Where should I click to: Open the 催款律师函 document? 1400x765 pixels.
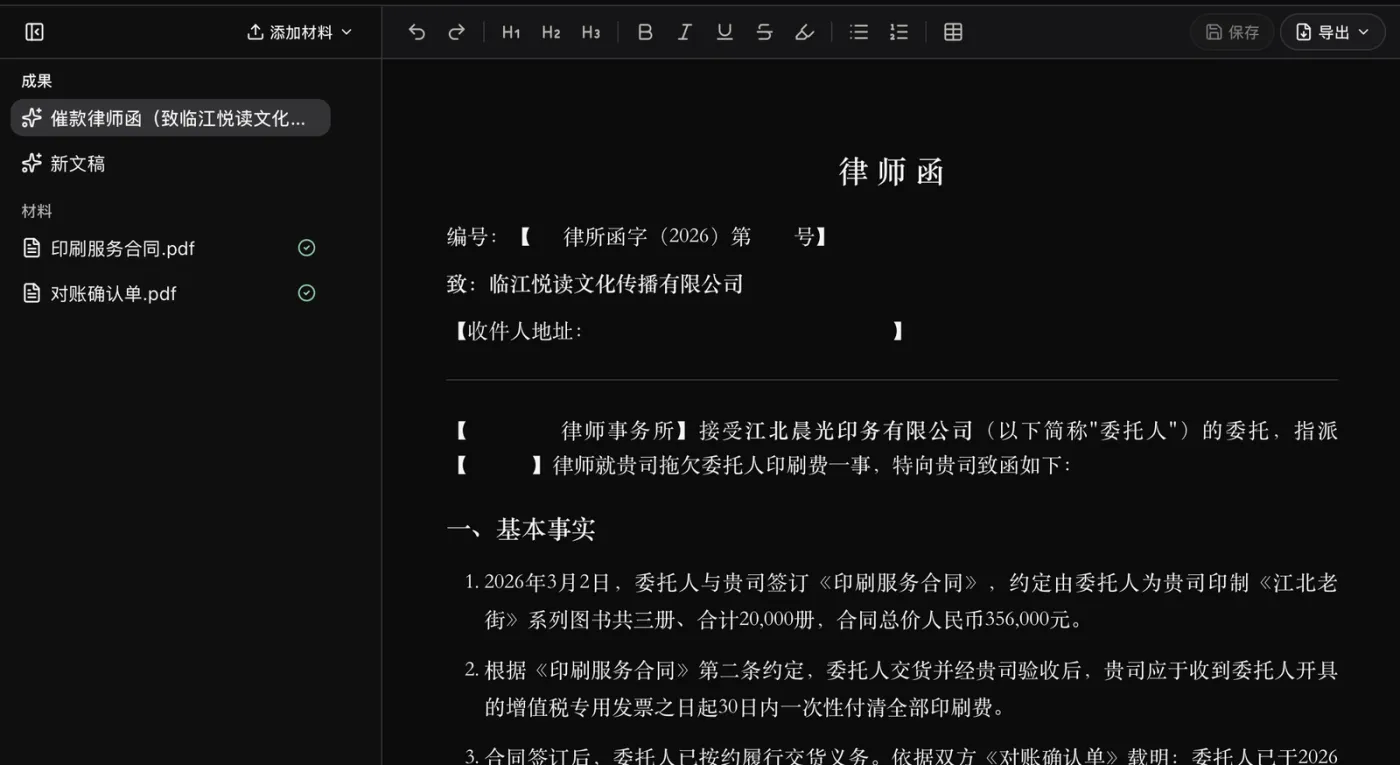(x=170, y=118)
